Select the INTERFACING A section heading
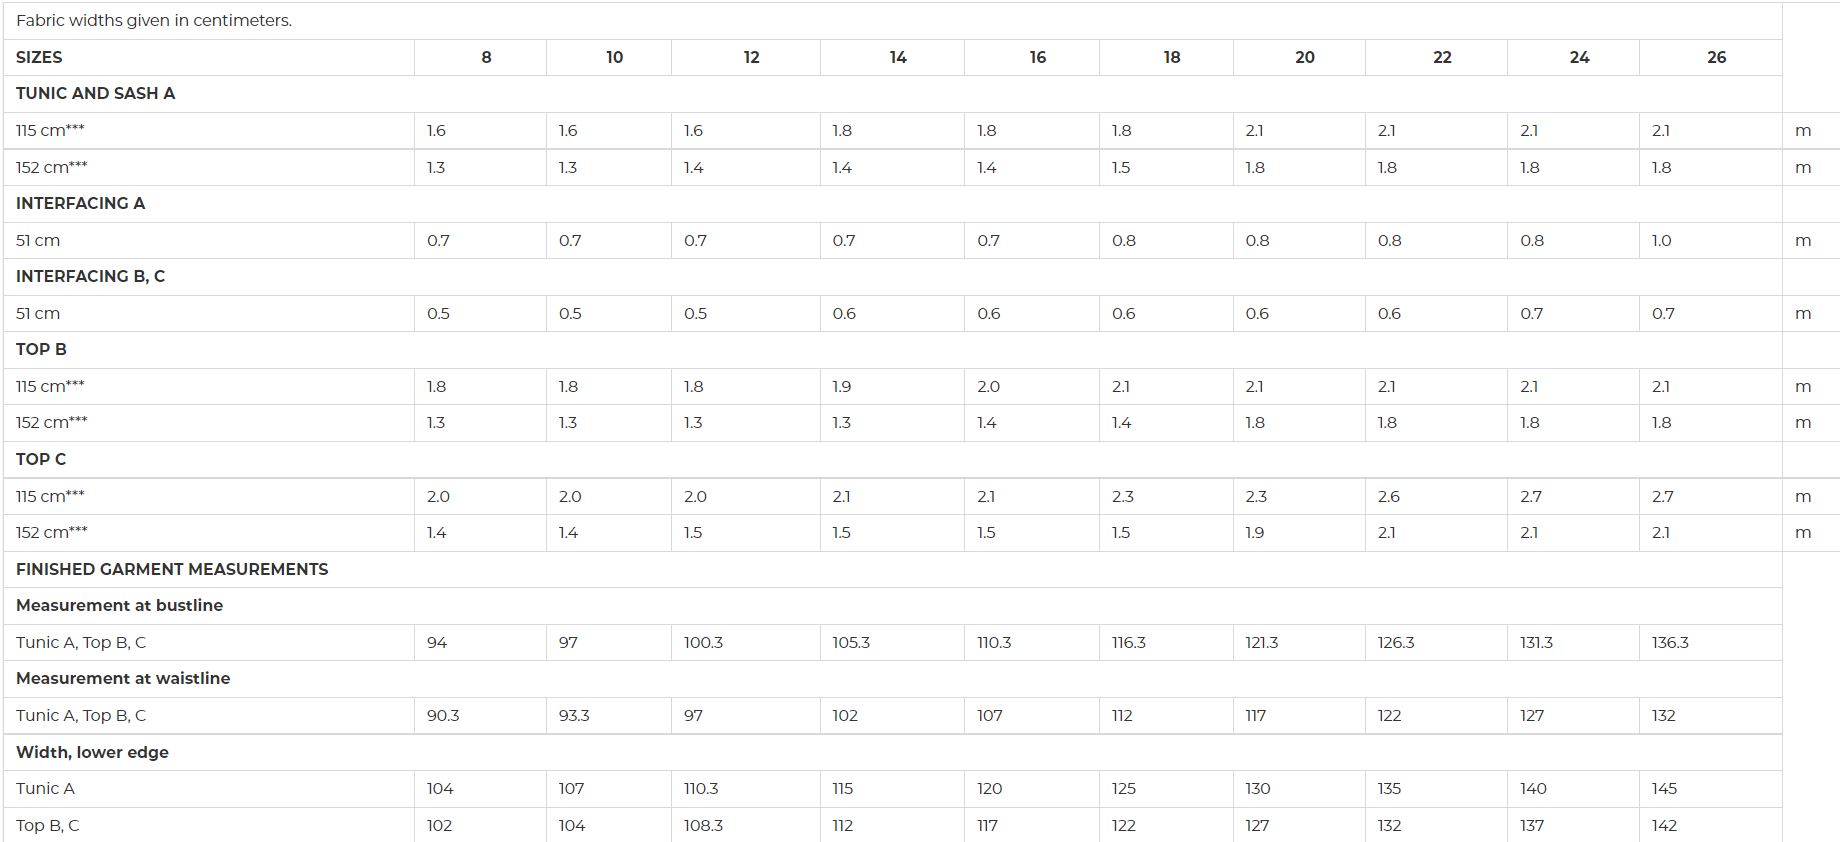1840x842 pixels. tap(80, 204)
